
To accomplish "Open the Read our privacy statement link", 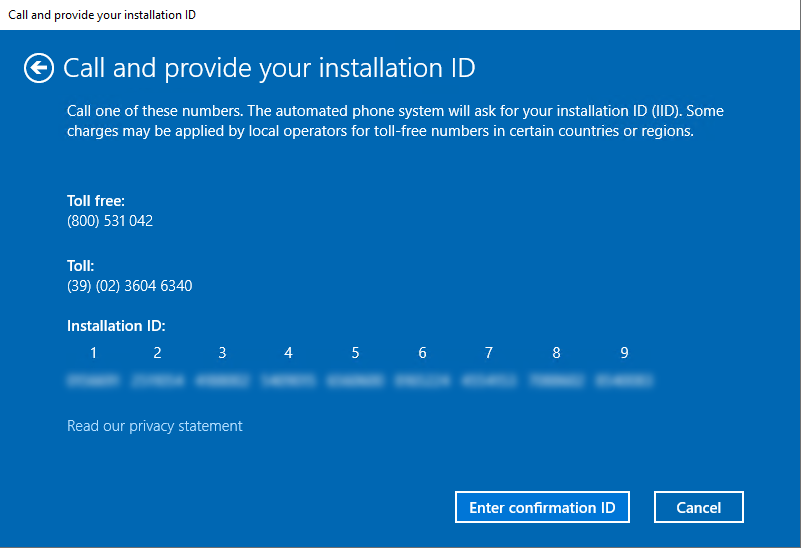I will [x=154, y=426].
